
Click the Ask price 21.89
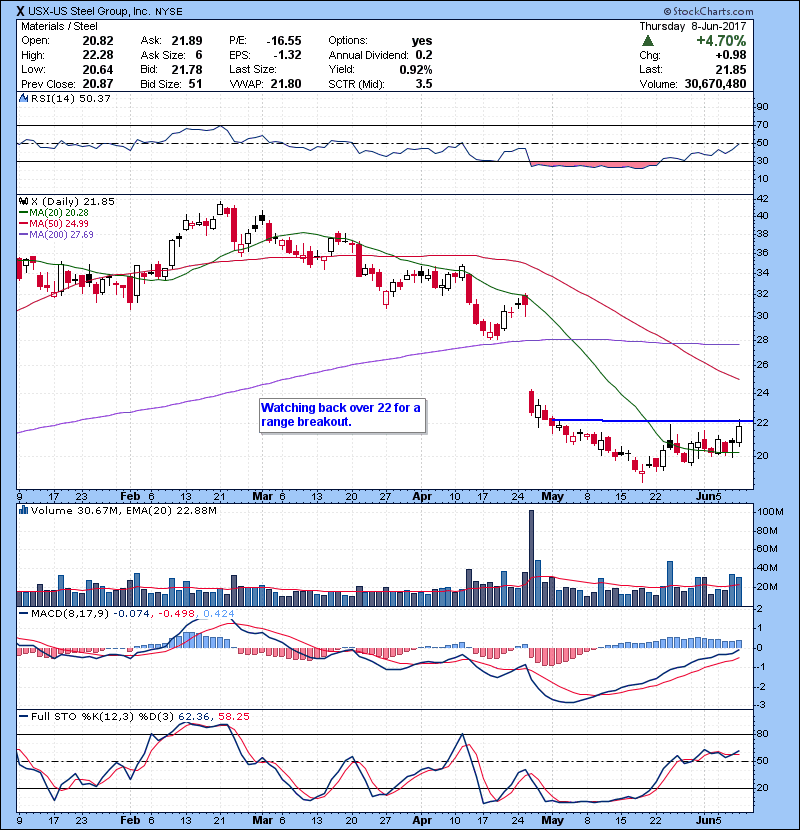[x=186, y=41]
